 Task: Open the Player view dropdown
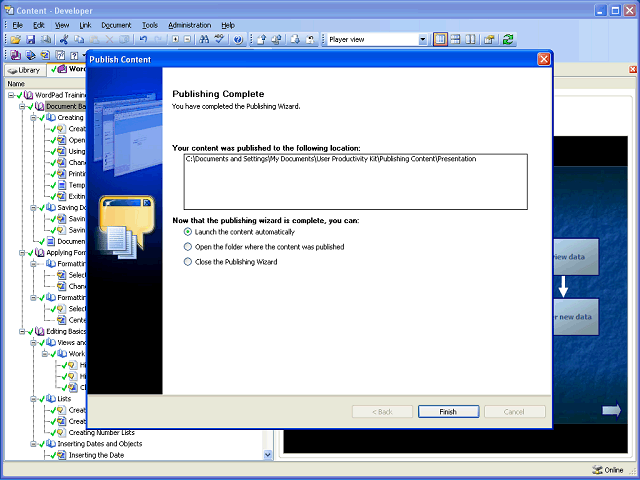[x=423, y=40]
